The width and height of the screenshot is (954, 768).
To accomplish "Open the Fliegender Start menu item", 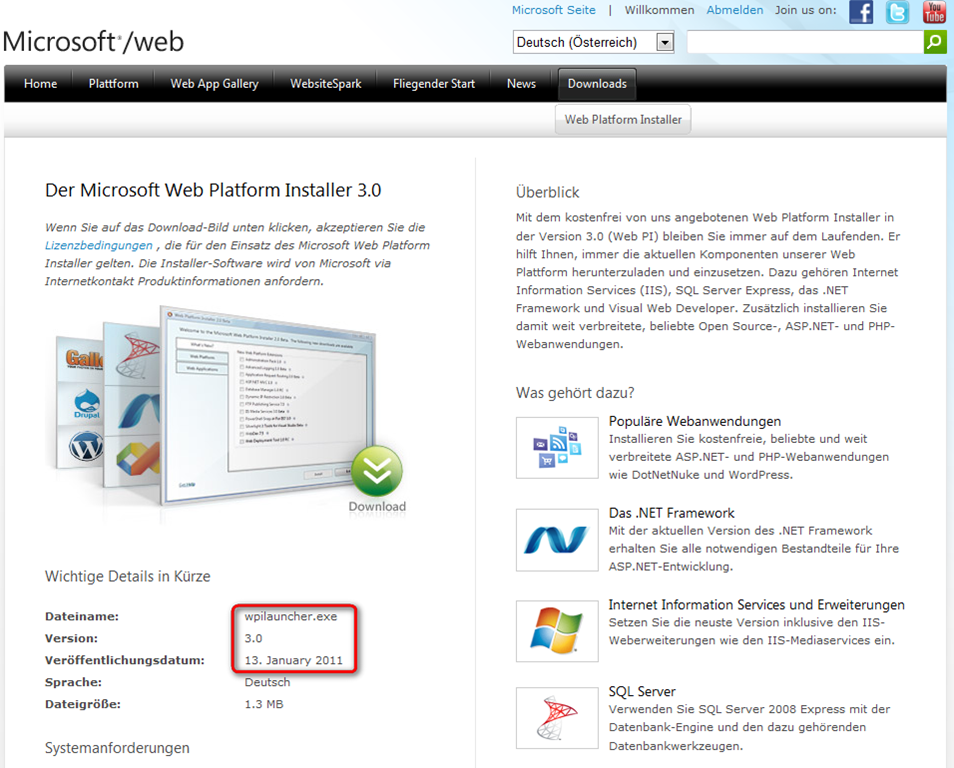I will coord(434,83).
